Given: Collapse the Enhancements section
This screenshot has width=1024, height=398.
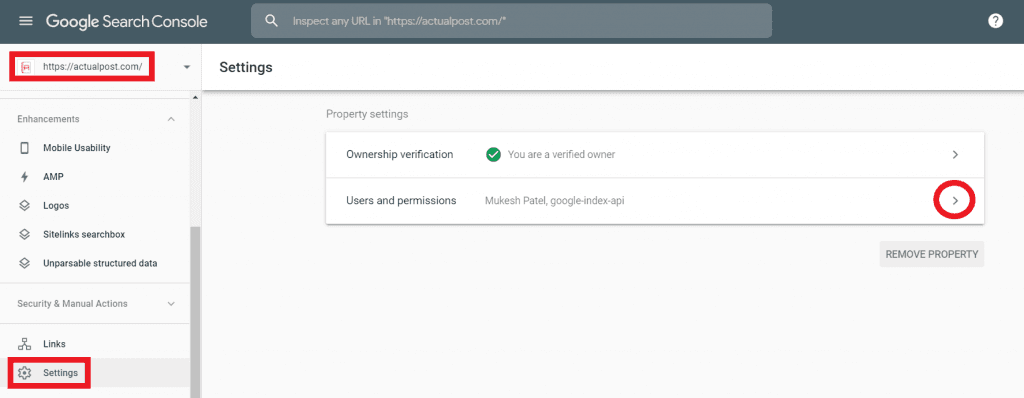Looking at the screenshot, I should [x=171, y=119].
